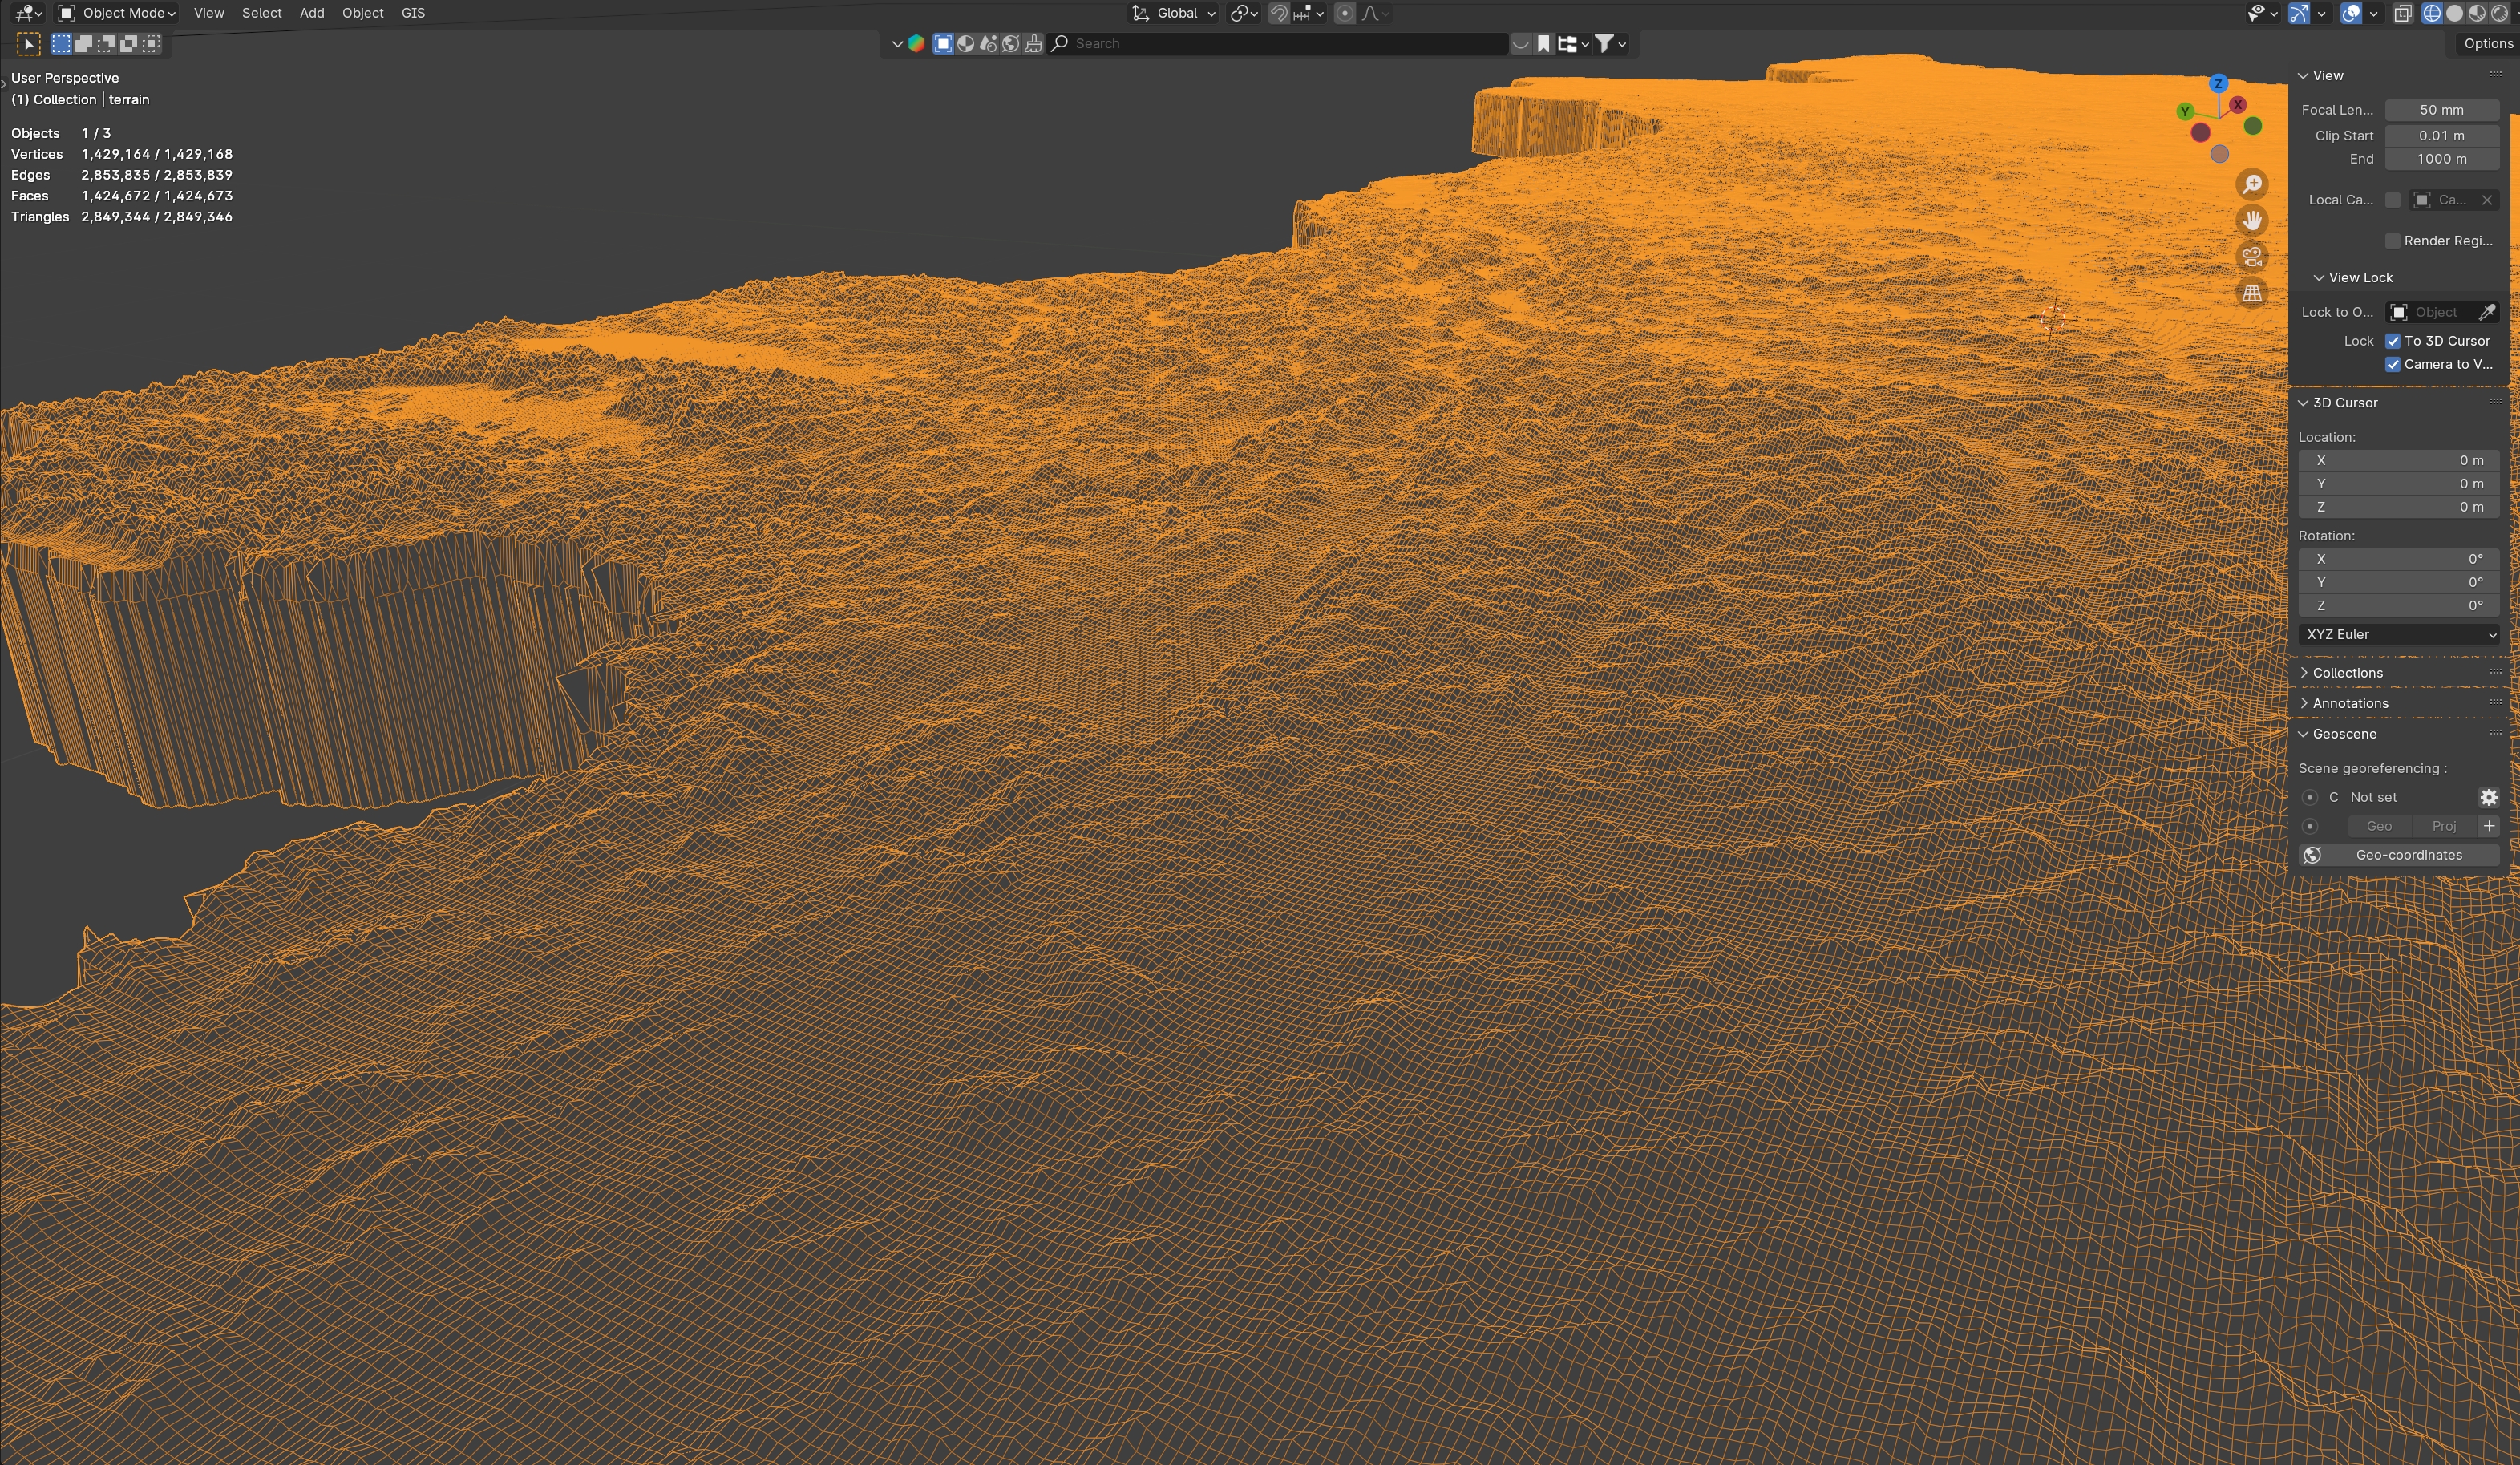The width and height of the screenshot is (2520, 1465).
Task: Click the geoscene settings gear icon
Action: (2488, 797)
